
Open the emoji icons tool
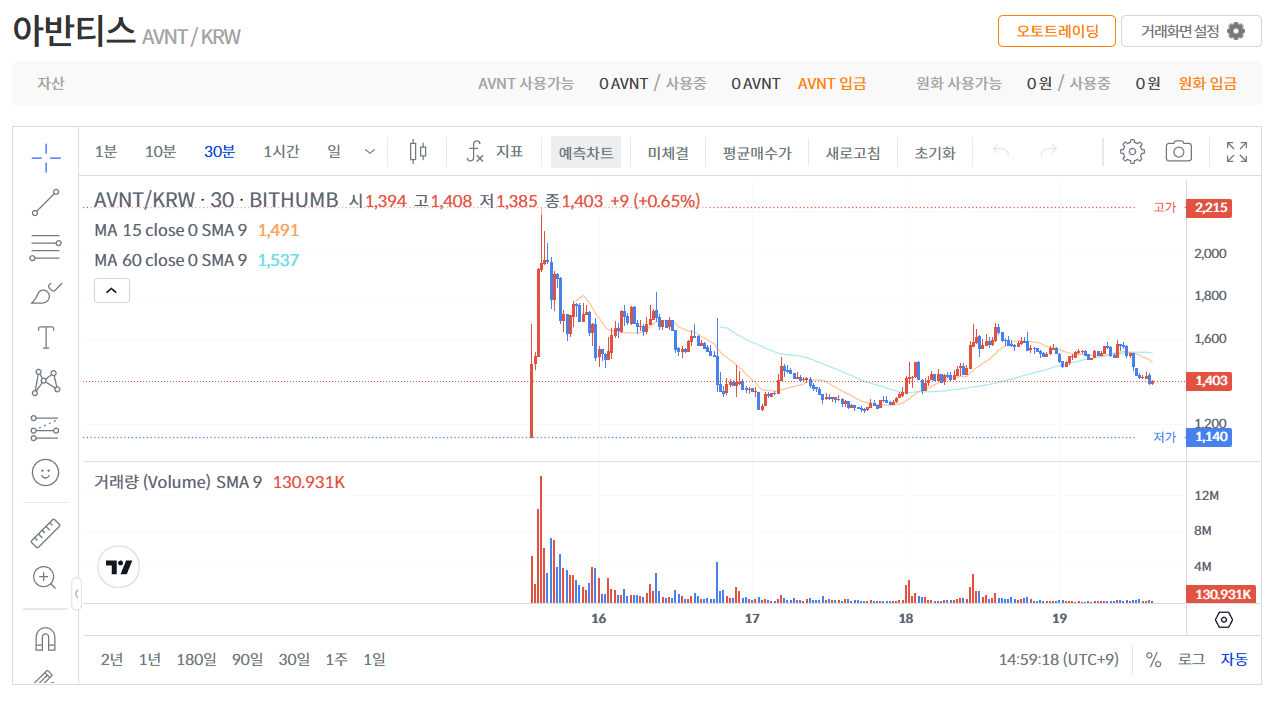pos(45,472)
